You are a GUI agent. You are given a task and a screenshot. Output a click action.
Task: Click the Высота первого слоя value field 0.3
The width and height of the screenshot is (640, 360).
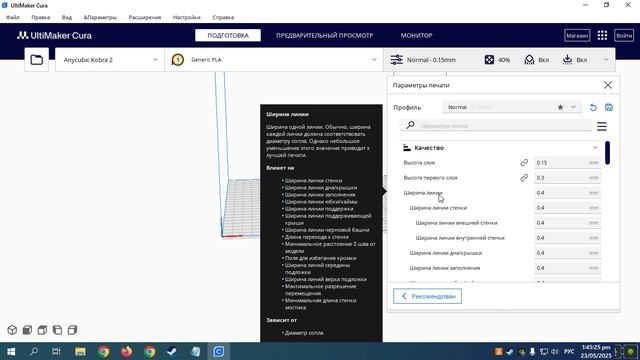[567, 178]
